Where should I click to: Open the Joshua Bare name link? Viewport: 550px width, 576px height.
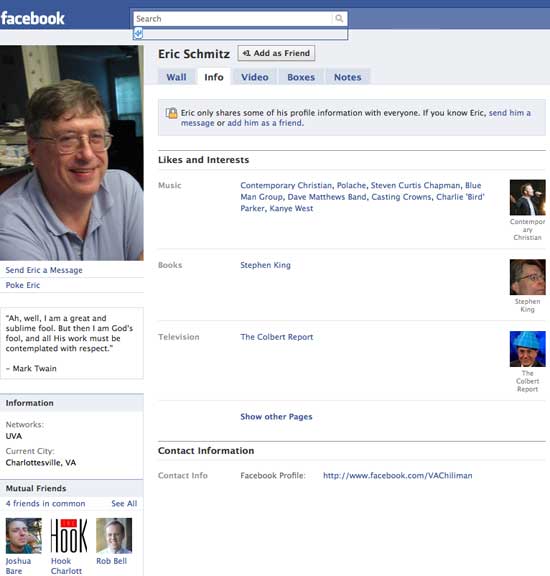click(18, 566)
